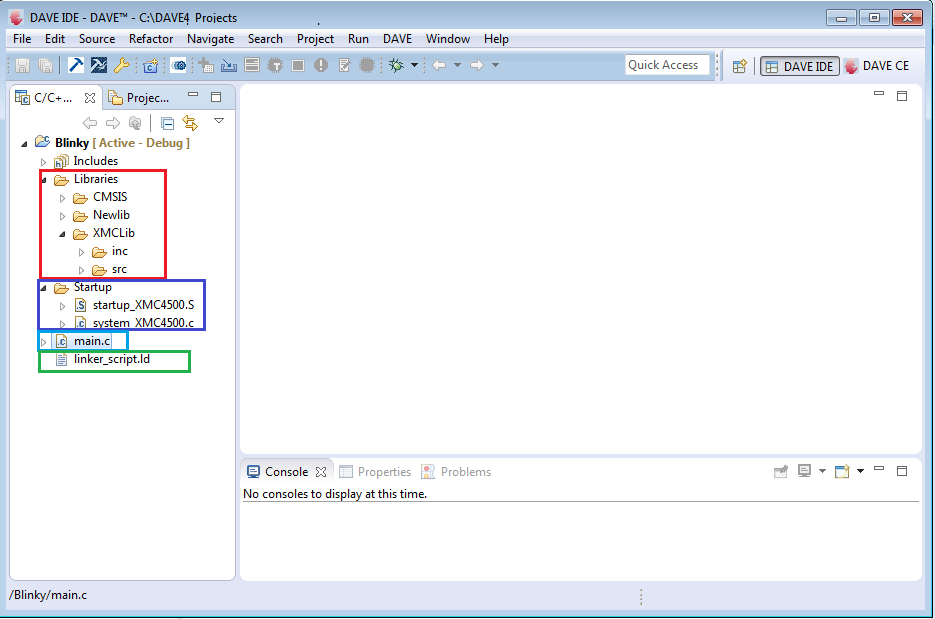Switch to the Project Explorer tab

click(x=140, y=98)
